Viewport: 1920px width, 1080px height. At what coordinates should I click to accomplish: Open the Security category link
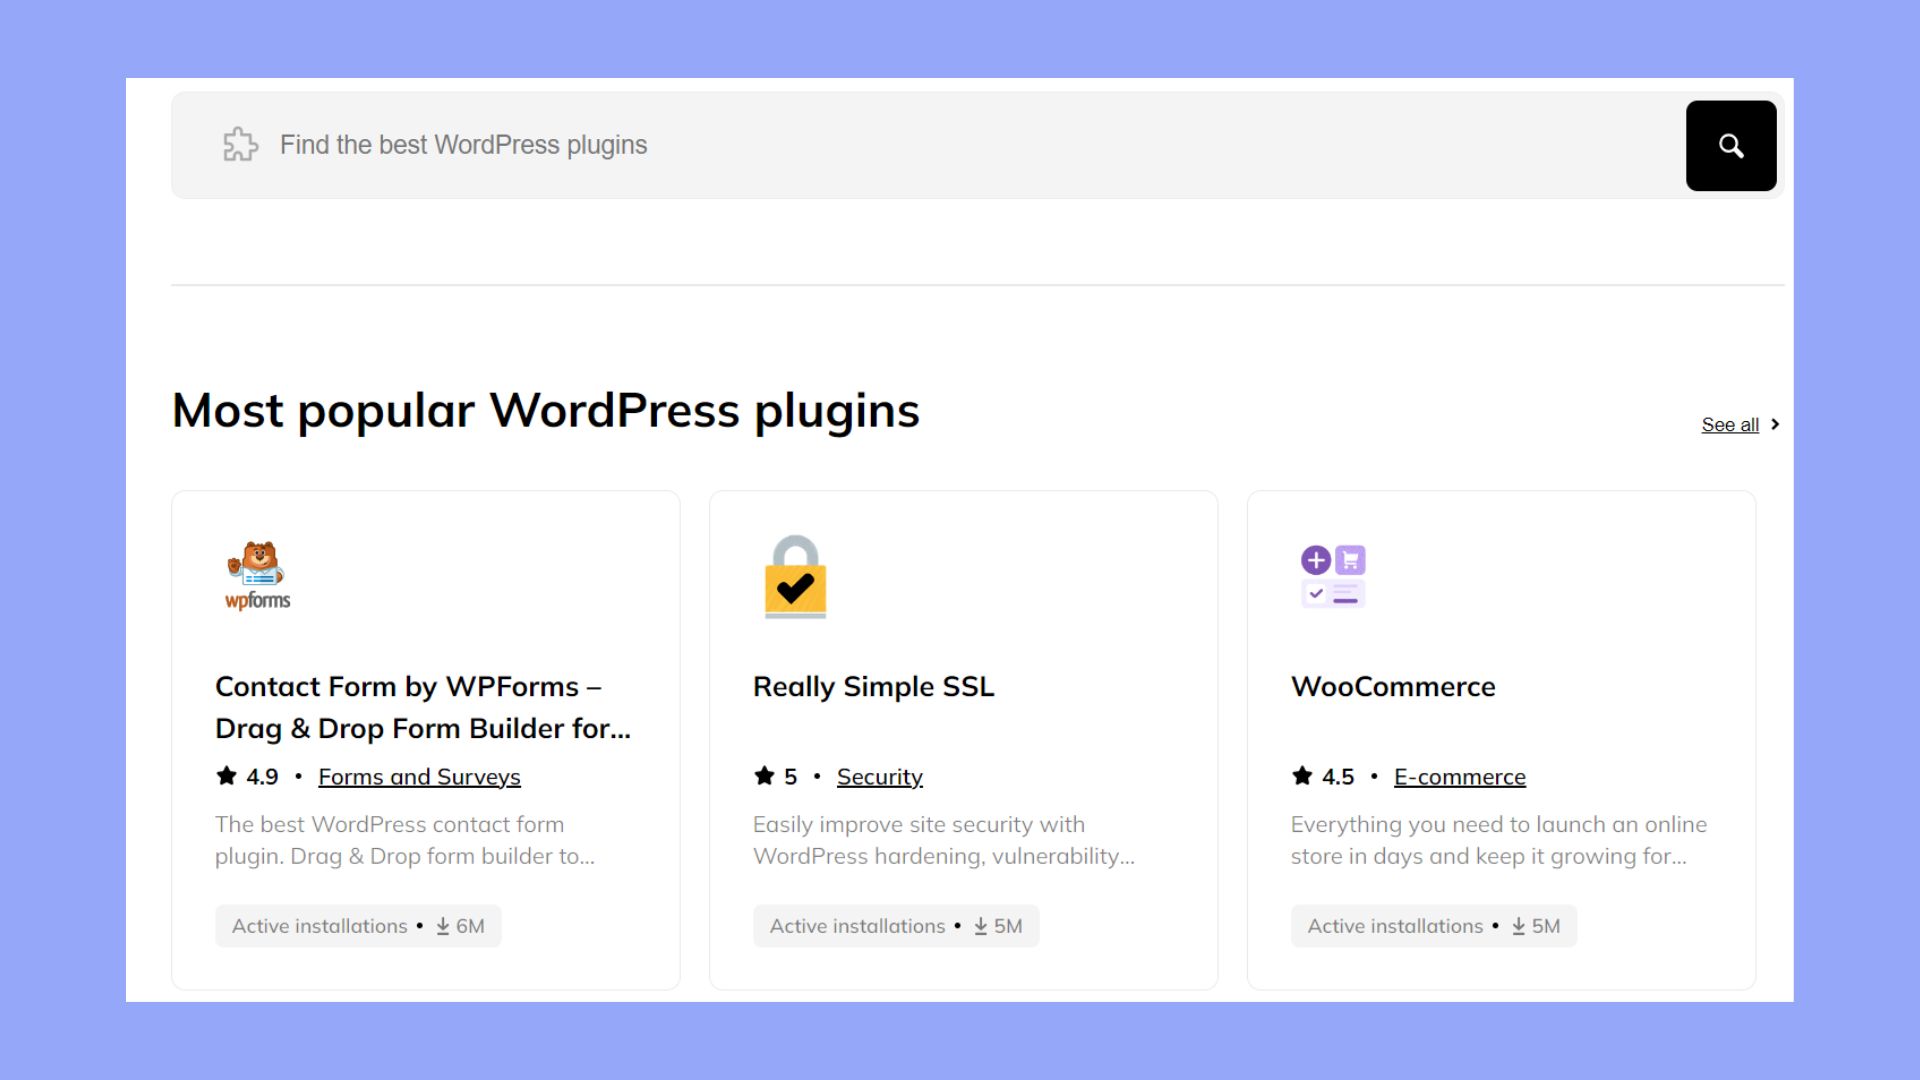[x=879, y=776]
